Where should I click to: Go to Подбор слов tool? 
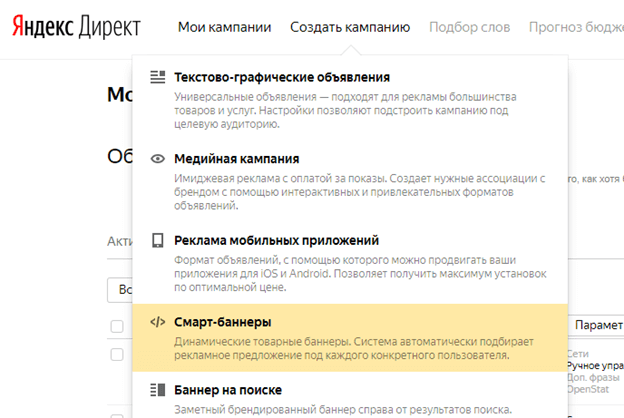coord(470,27)
